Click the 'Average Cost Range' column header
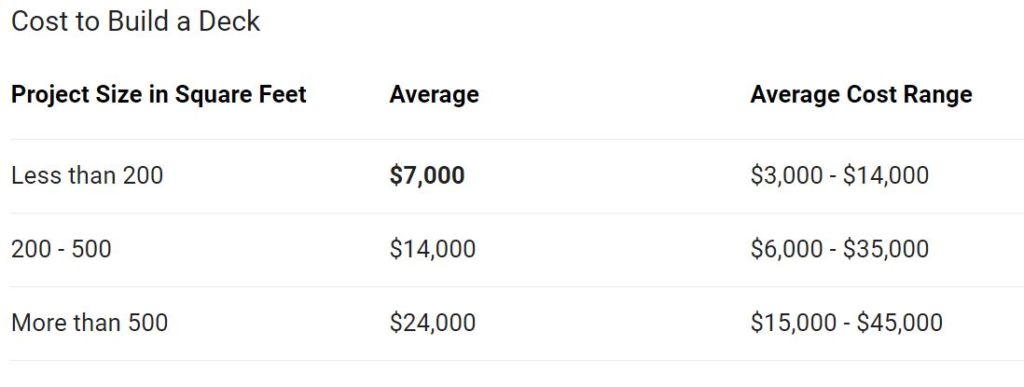Screen dimensions: 1024x387 point(861,95)
